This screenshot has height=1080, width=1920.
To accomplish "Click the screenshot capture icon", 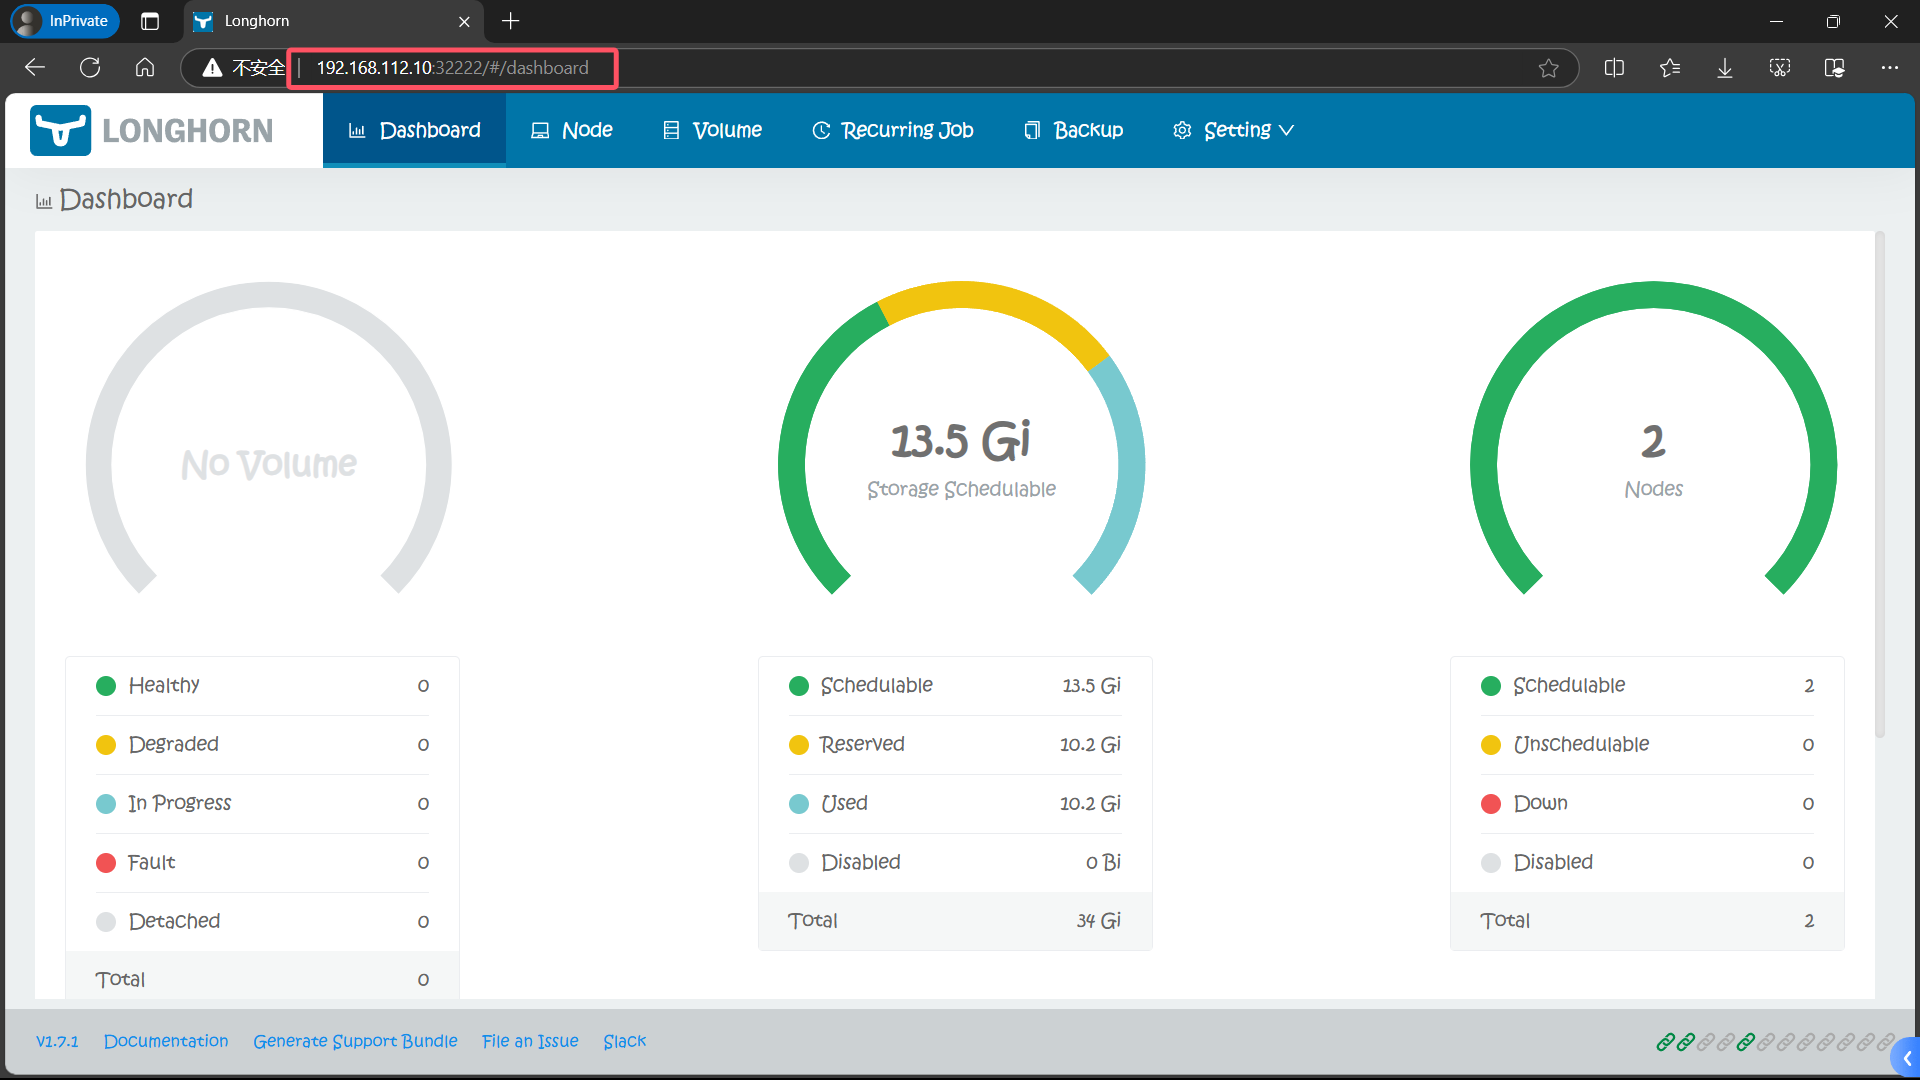I will click(1780, 68).
